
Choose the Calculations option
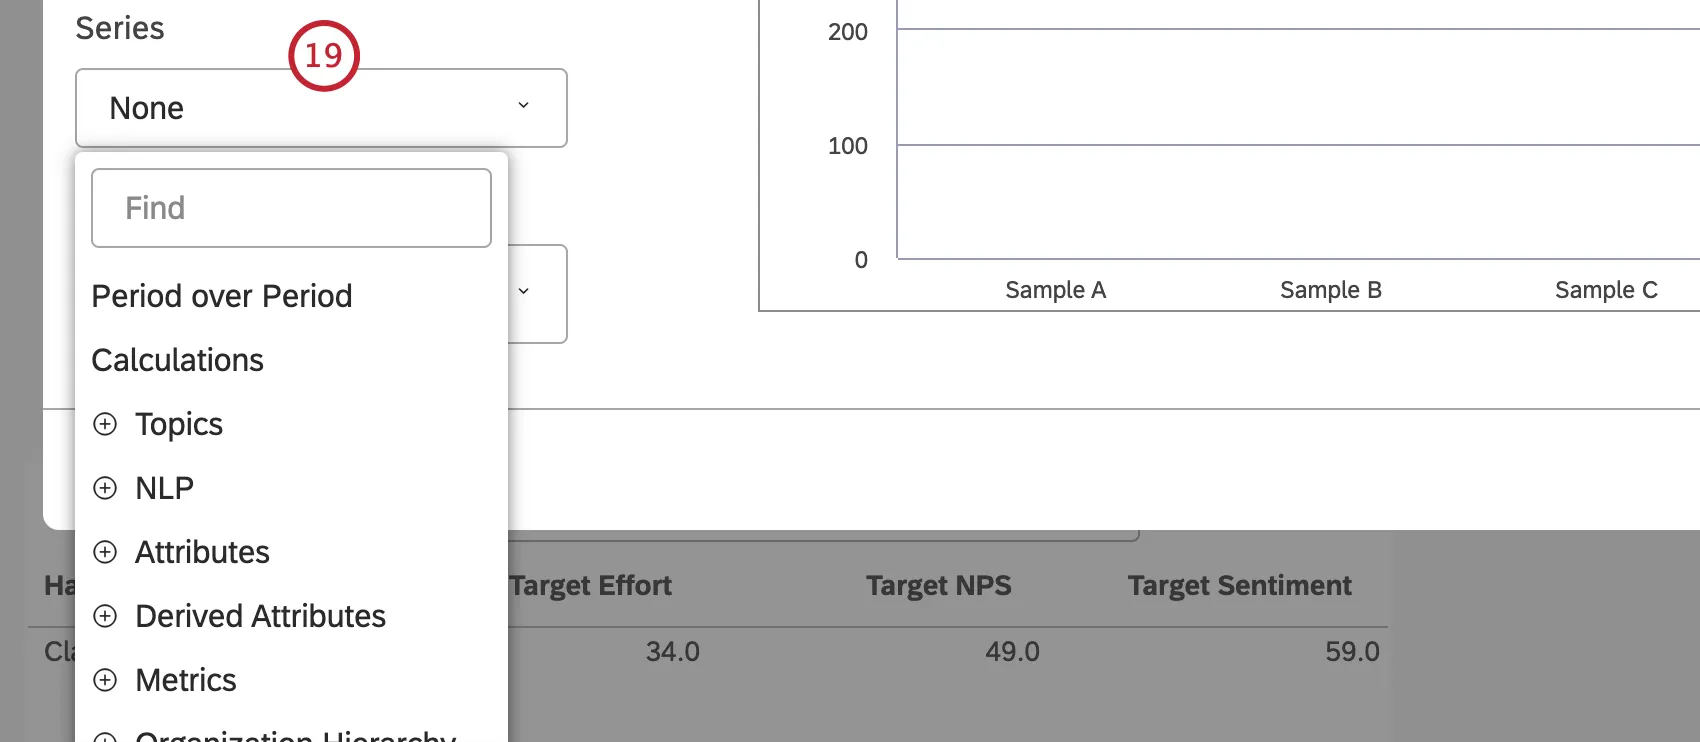[178, 360]
